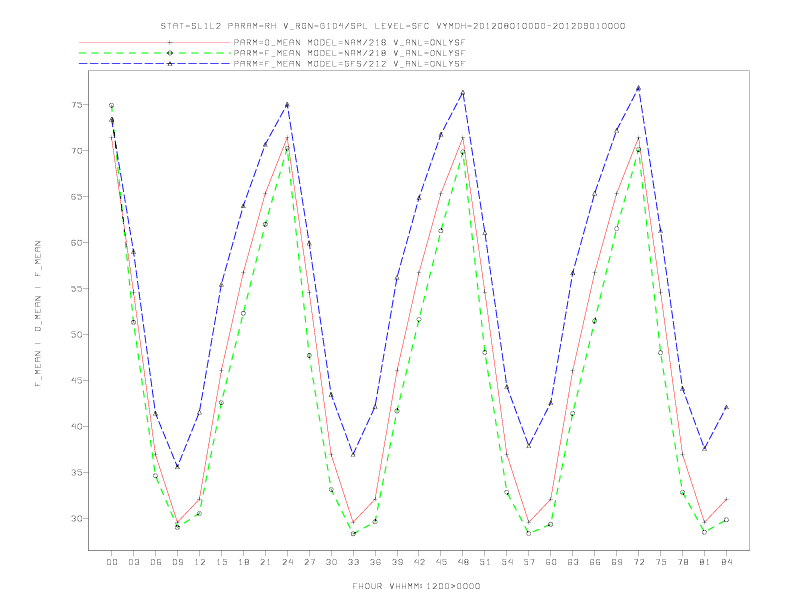
Task: Click x-axis hour label 33
Action: click(x=353, y=562)
